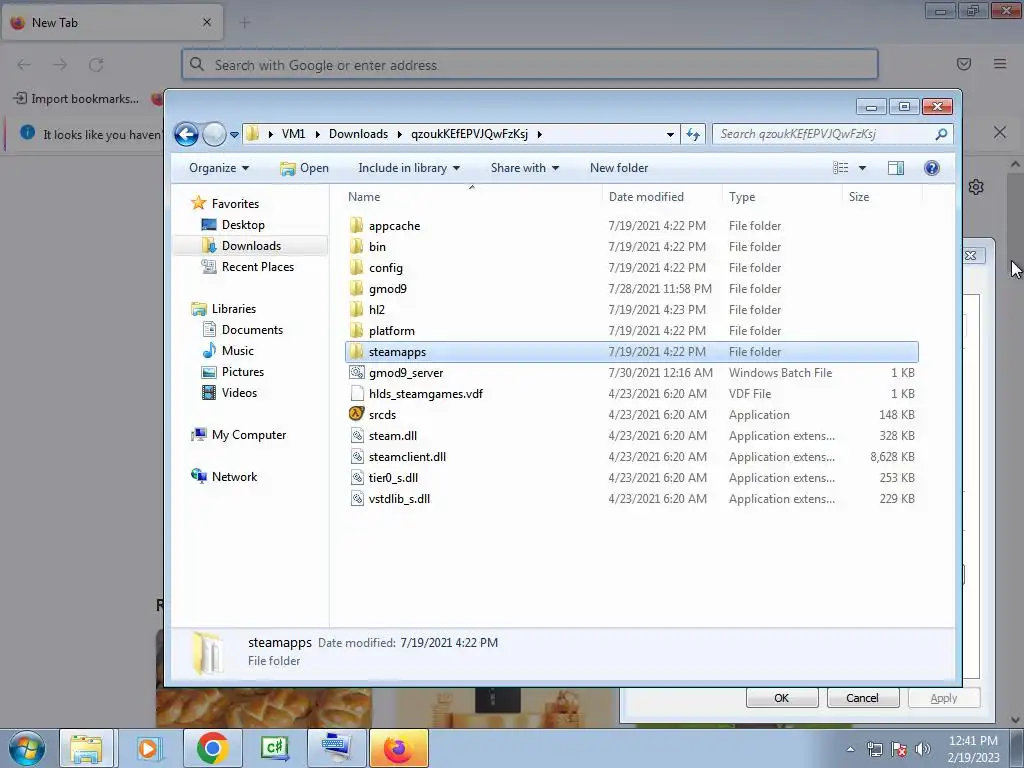The image size is (1024, 768).
Task: Open Google Chrome from the taskbar
Action: click(x=212, y=748)
